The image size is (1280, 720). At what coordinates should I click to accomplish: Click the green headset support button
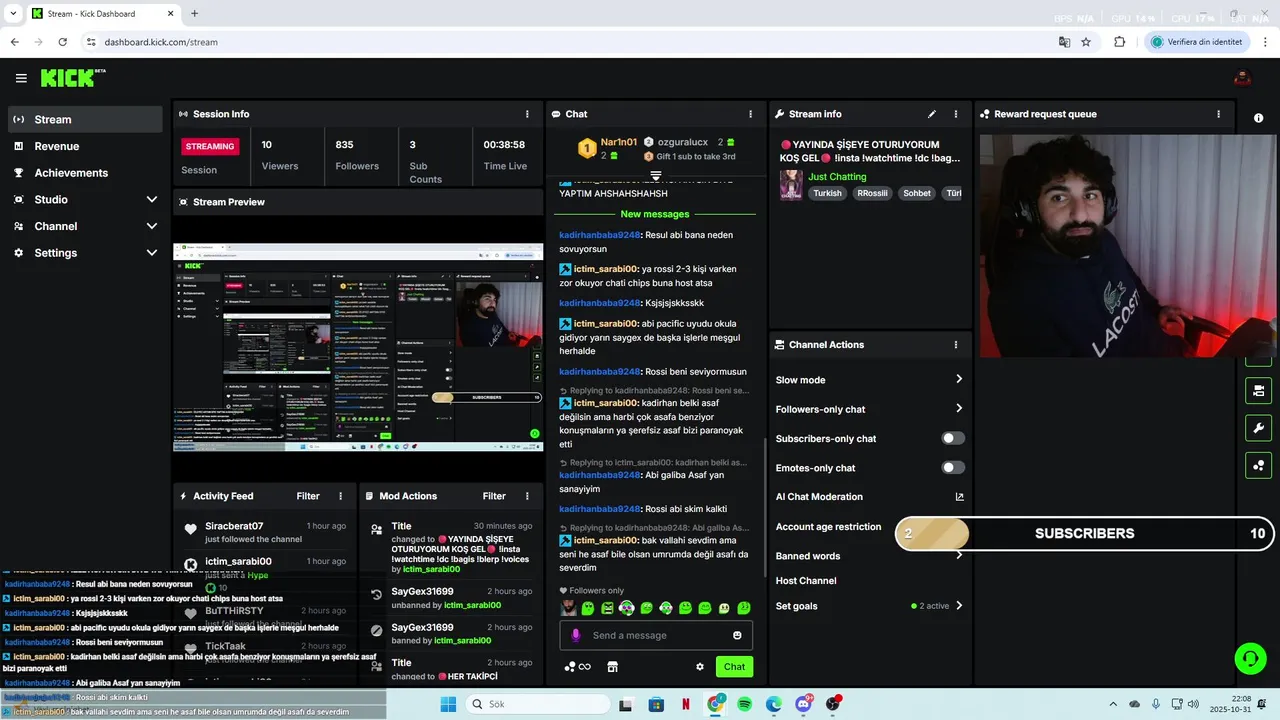(x=1250, y=658)
